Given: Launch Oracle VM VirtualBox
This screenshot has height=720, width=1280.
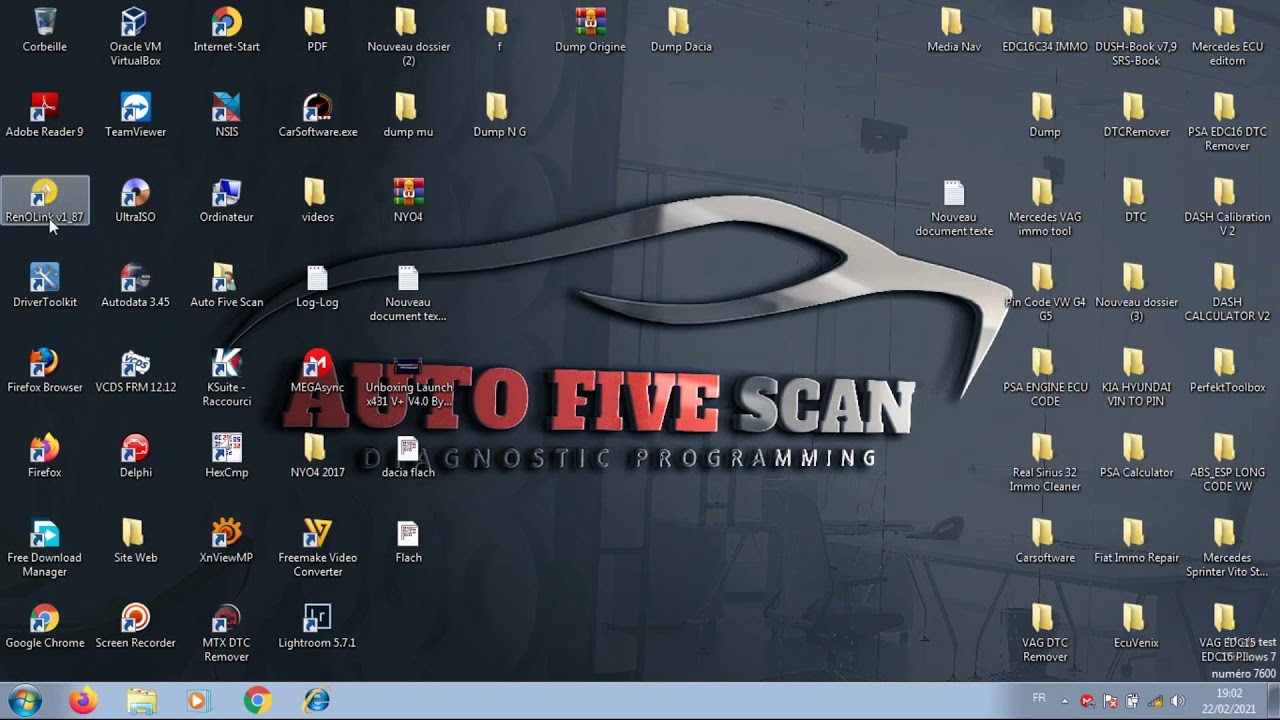Looking at the screenshot, I should click(135, 37).
